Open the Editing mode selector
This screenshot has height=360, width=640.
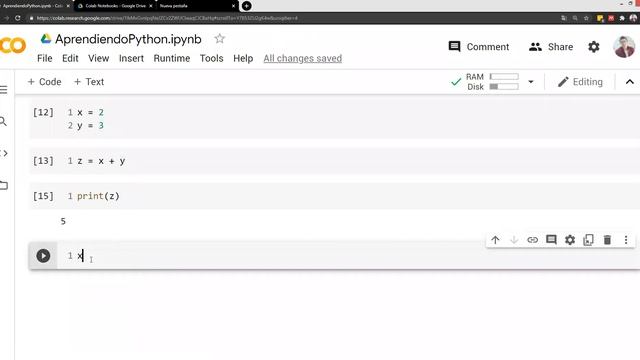coord(580,82)
